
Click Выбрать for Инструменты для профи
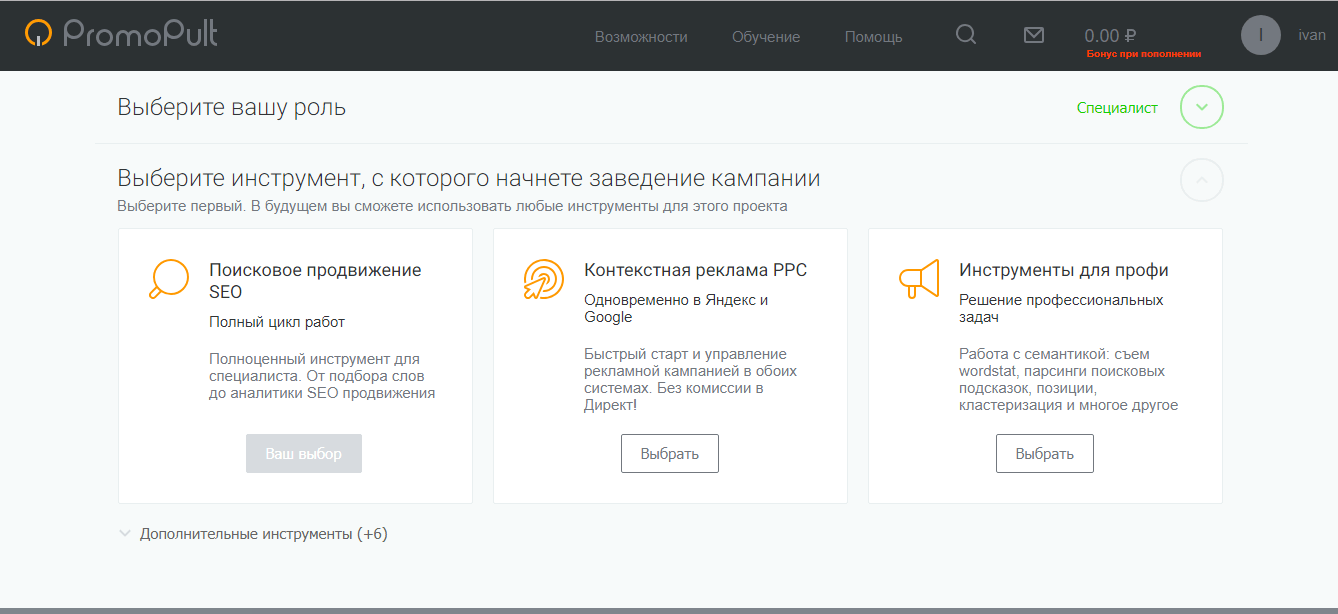(x=1044, y=453)
